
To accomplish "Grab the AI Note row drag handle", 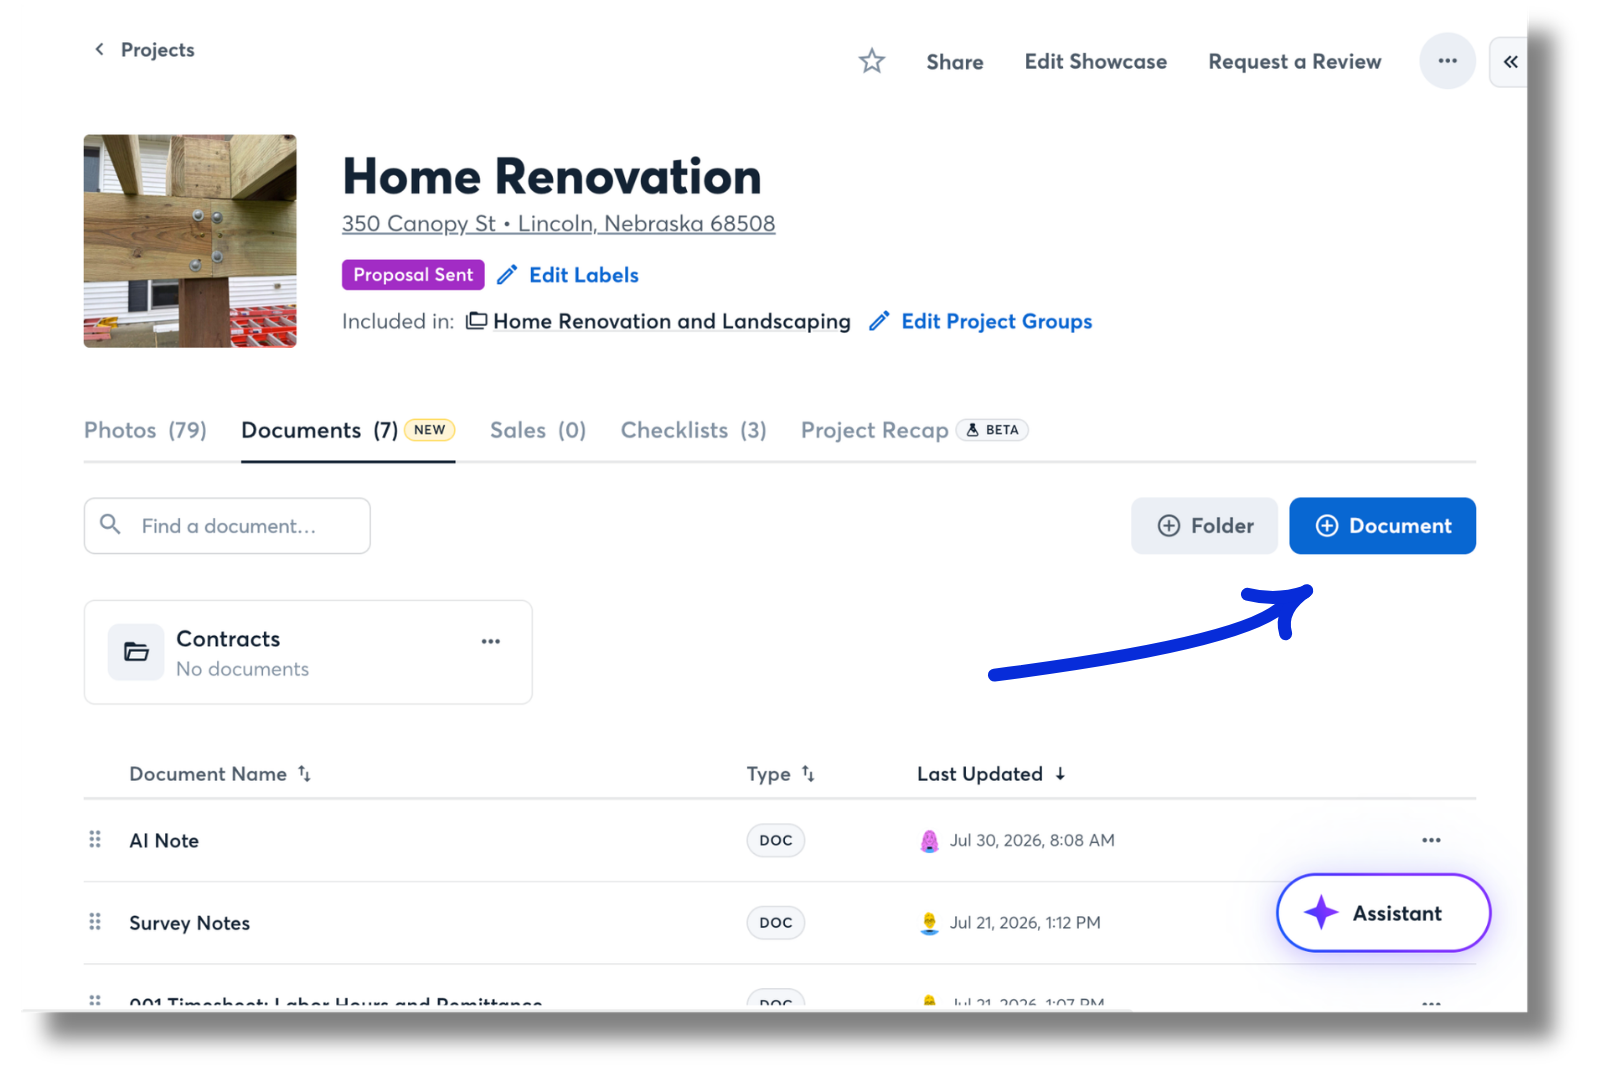I will click(x=95, y=839).
